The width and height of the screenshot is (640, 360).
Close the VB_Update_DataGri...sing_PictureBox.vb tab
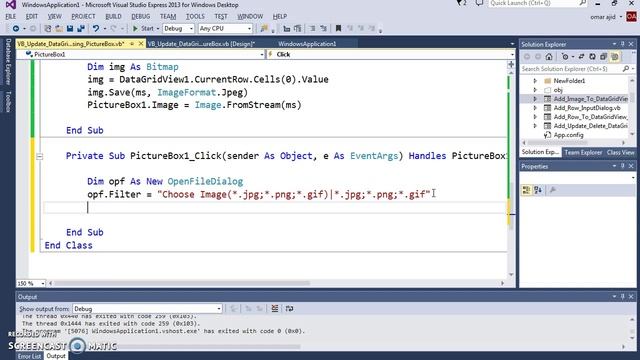click(141, 44)
